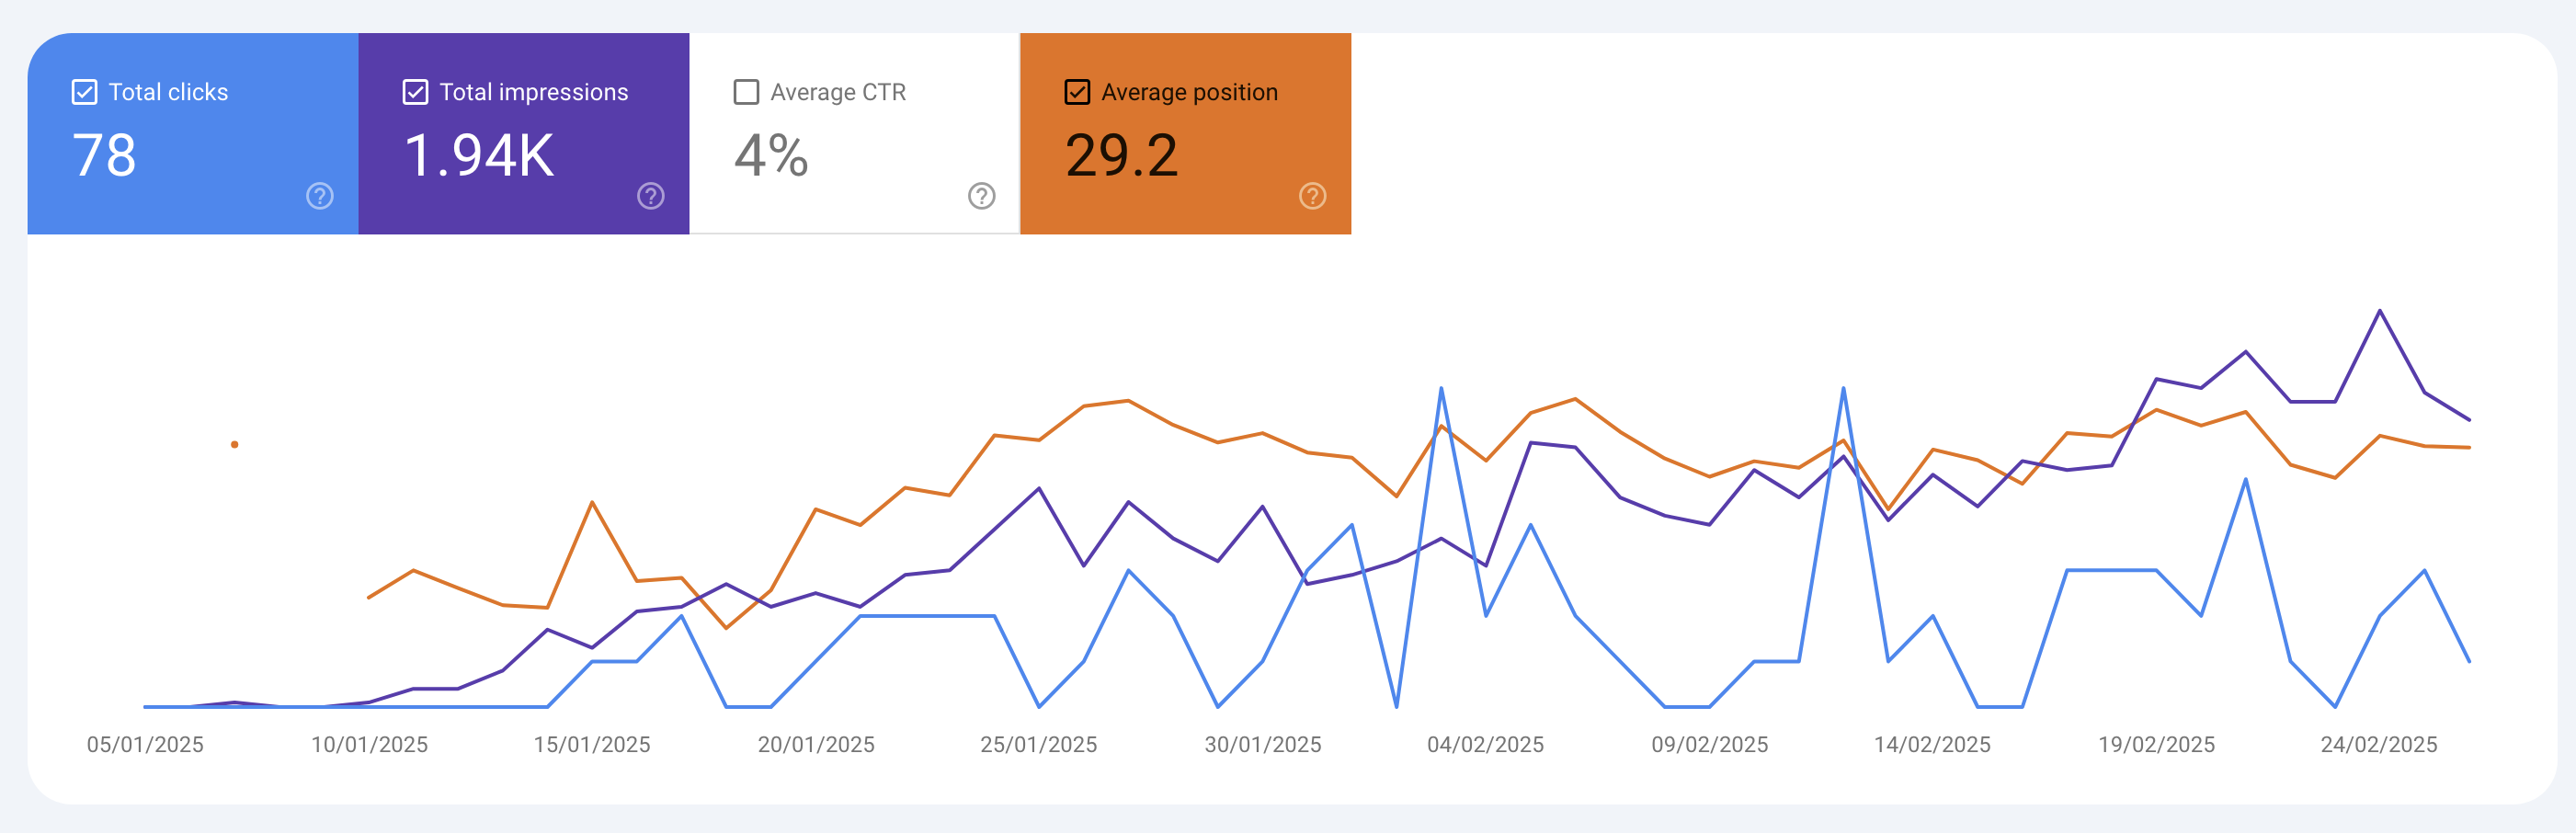Click the 29.2 average position value
The image size is (2576, 833).
(1121, 156)
